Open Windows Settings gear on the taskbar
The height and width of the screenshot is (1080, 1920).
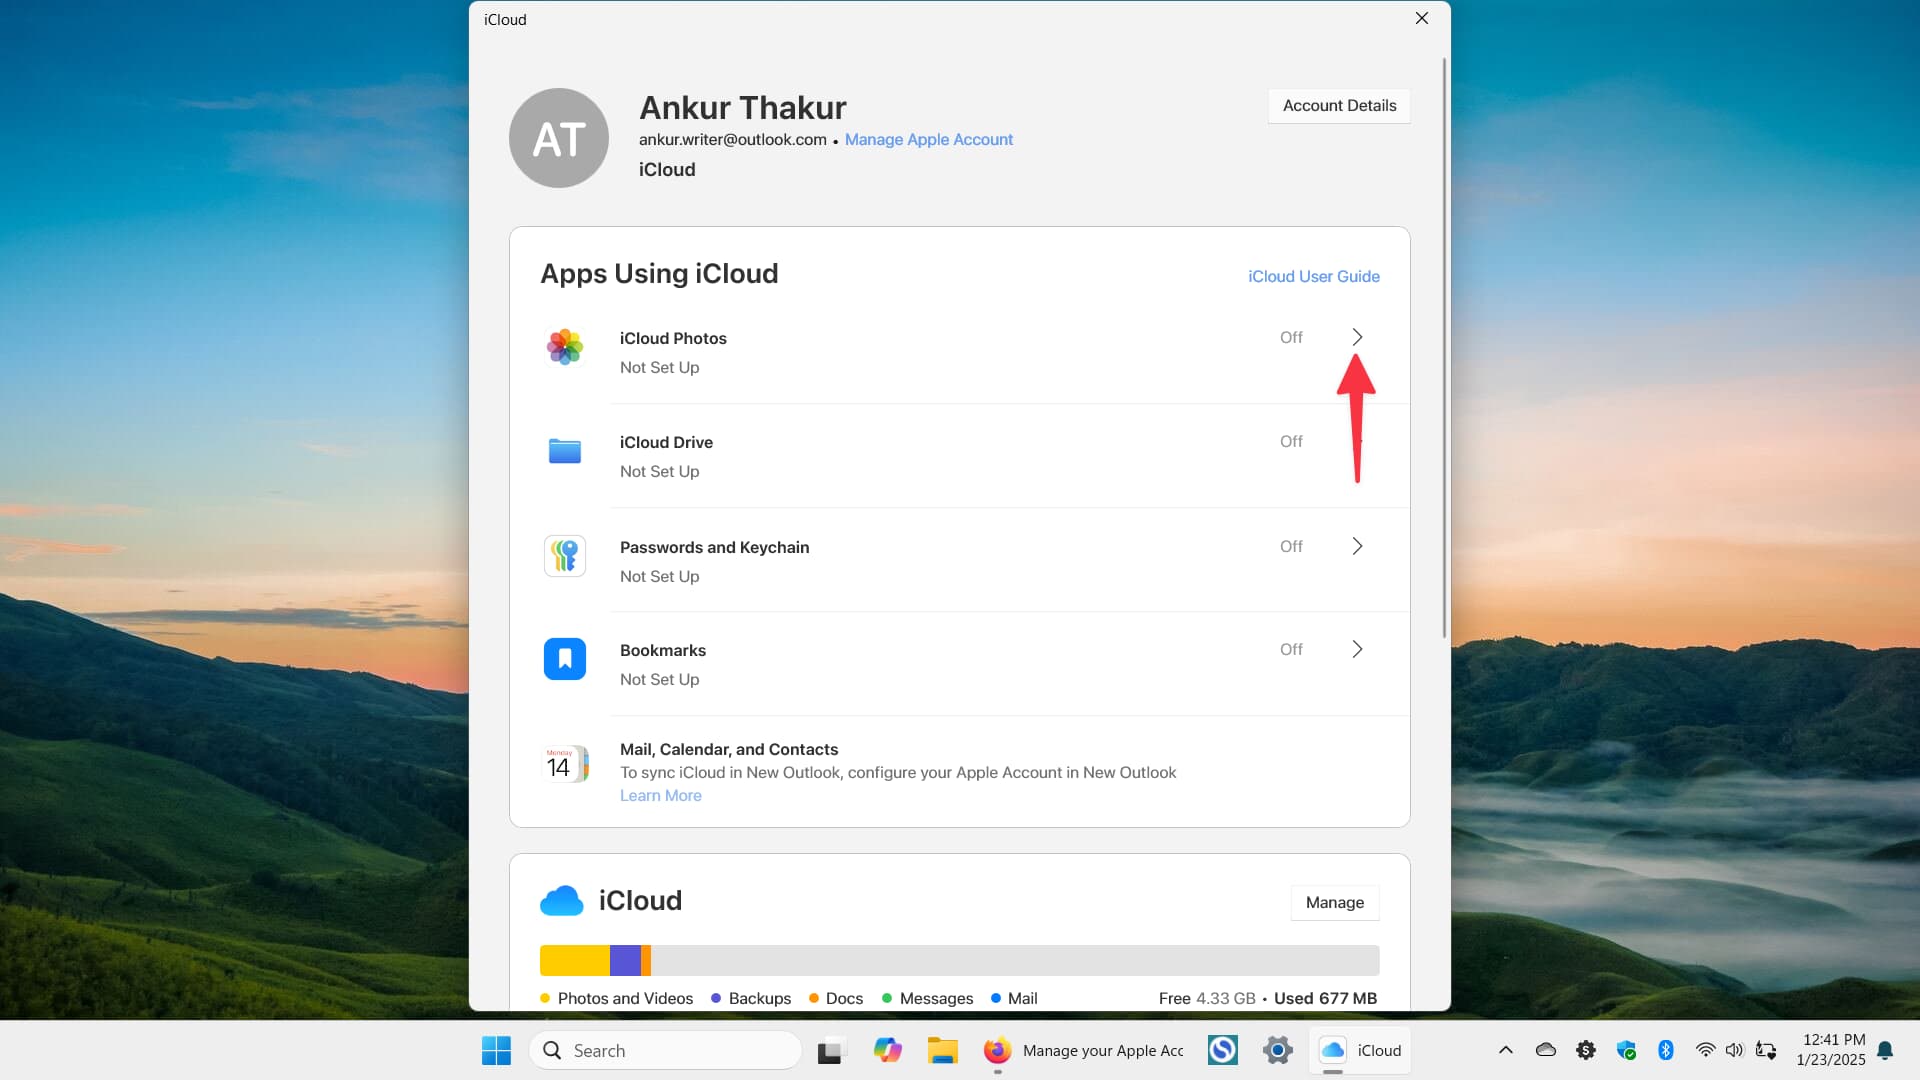[1277, 1050]
